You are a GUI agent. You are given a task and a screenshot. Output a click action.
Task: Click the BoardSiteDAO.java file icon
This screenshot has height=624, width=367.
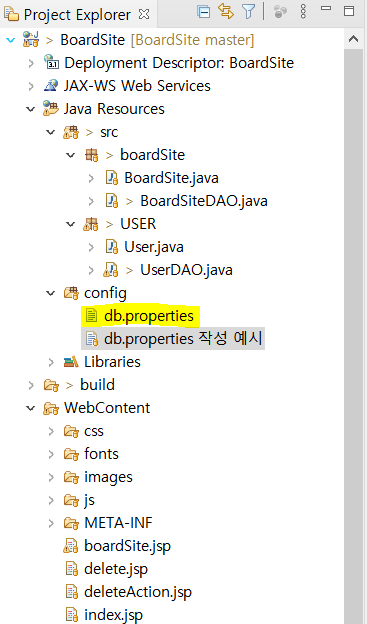click(112, 201)
